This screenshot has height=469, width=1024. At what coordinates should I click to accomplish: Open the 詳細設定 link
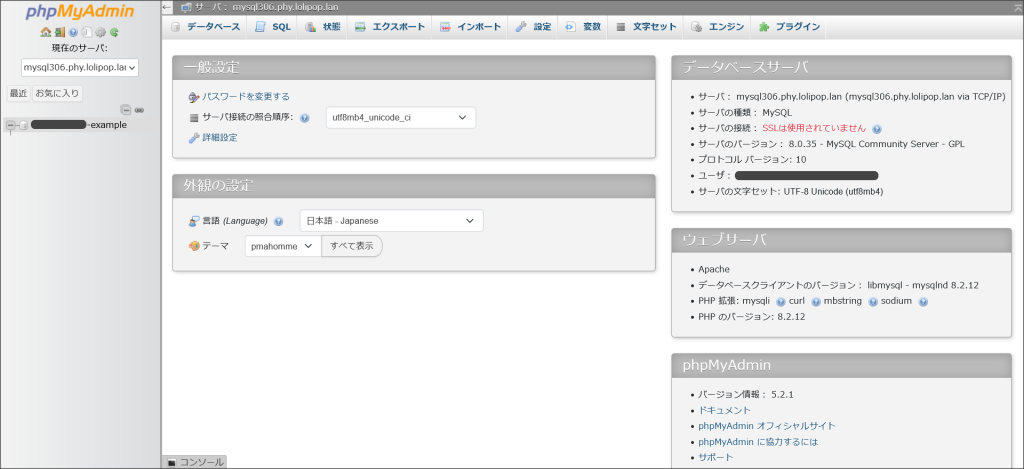tap(220, 138)
